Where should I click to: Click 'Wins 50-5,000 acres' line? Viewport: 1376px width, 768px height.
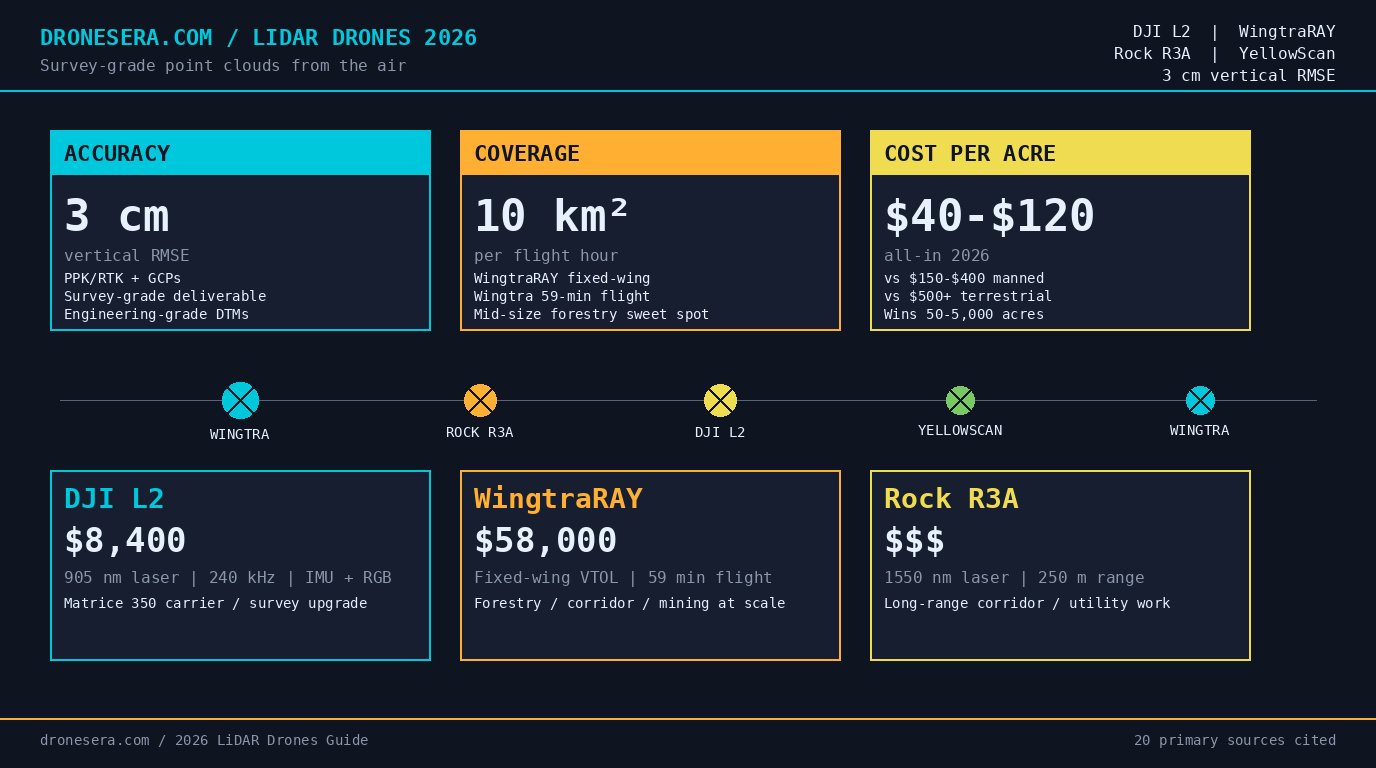point(964,314)
